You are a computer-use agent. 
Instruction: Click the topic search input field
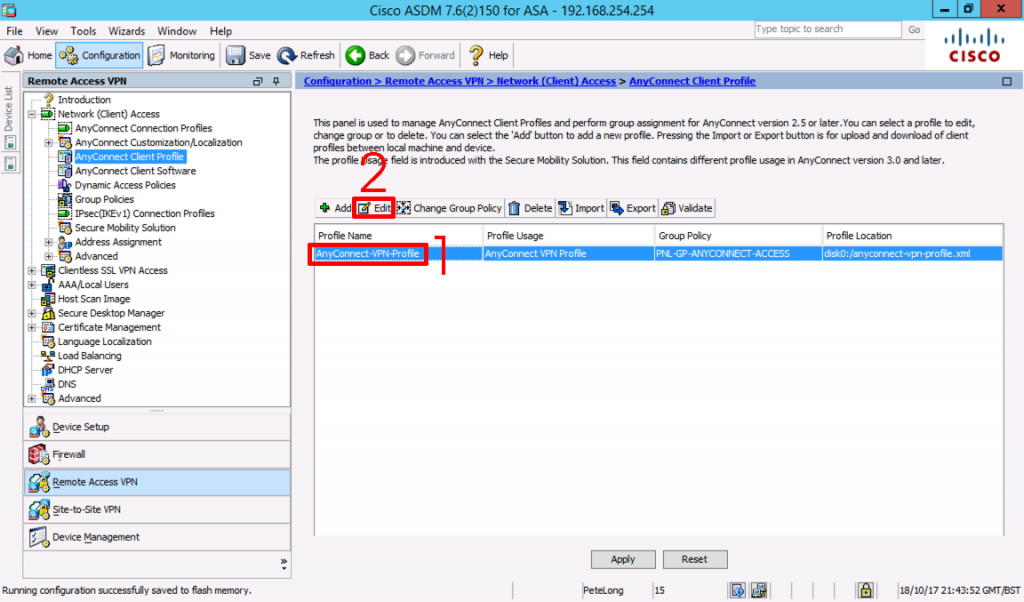(x=828, y=29)
